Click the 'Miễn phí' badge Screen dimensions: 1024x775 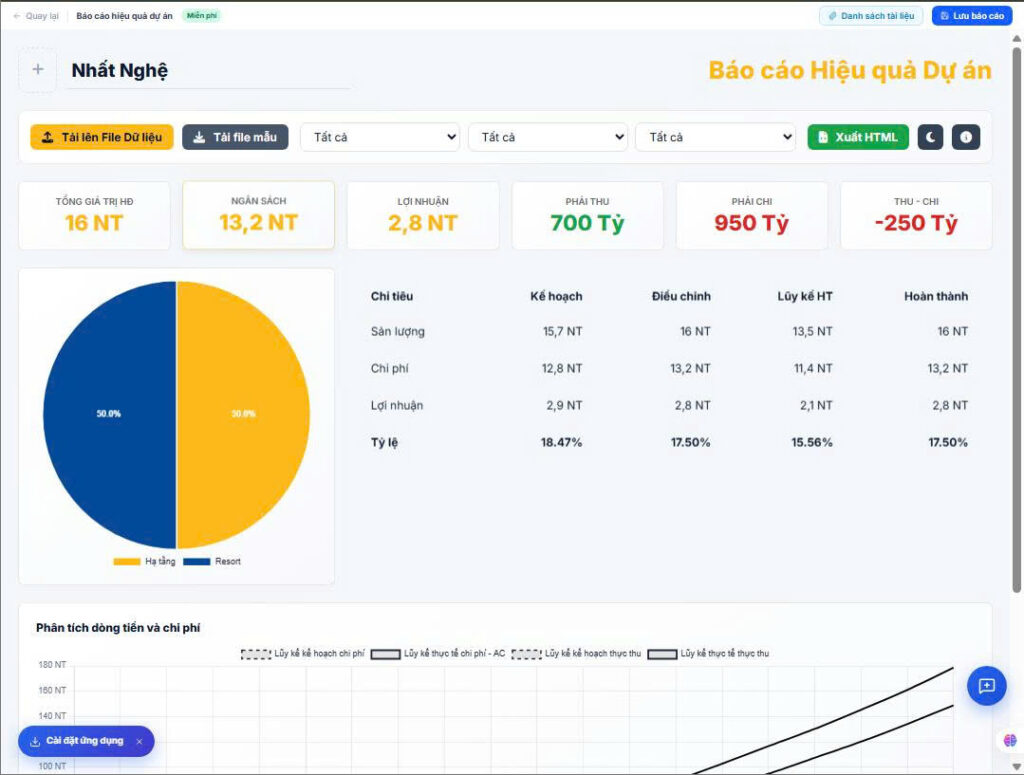click(x=202, y=16)
